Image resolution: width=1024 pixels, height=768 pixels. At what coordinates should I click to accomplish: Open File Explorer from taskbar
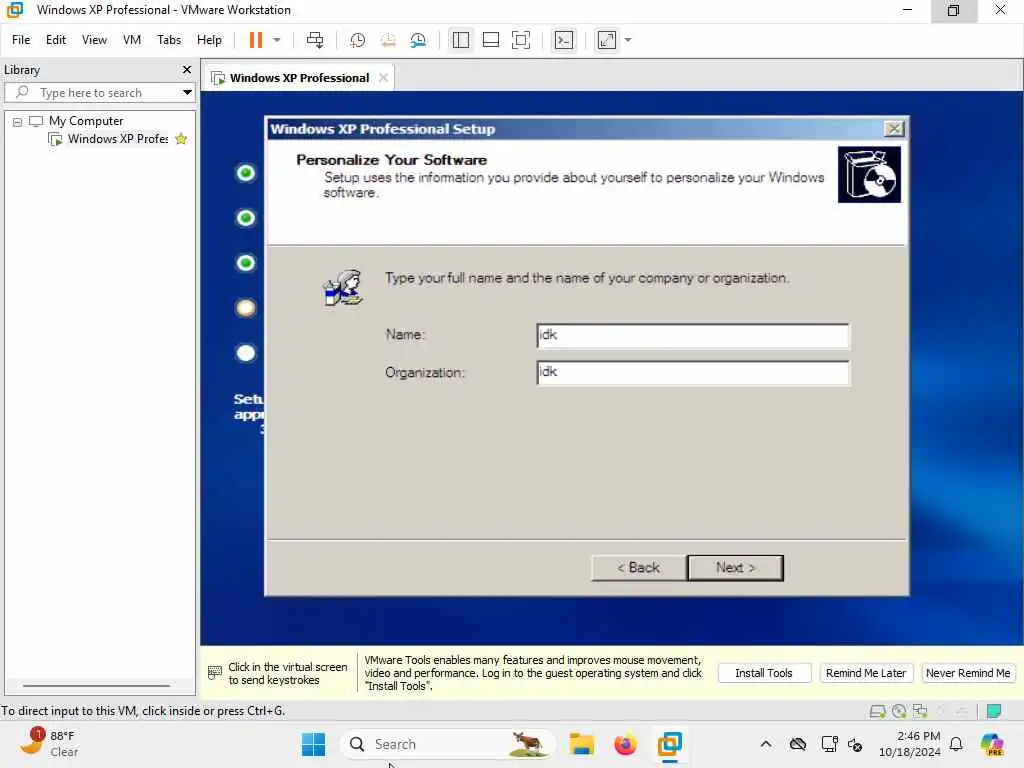(581, 744)
